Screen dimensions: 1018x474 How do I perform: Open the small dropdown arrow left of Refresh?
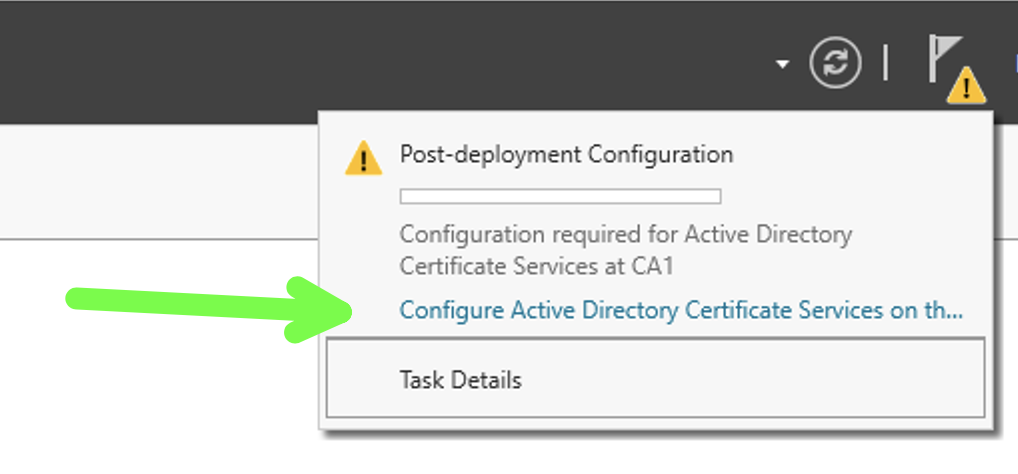(x=783, y=64)
